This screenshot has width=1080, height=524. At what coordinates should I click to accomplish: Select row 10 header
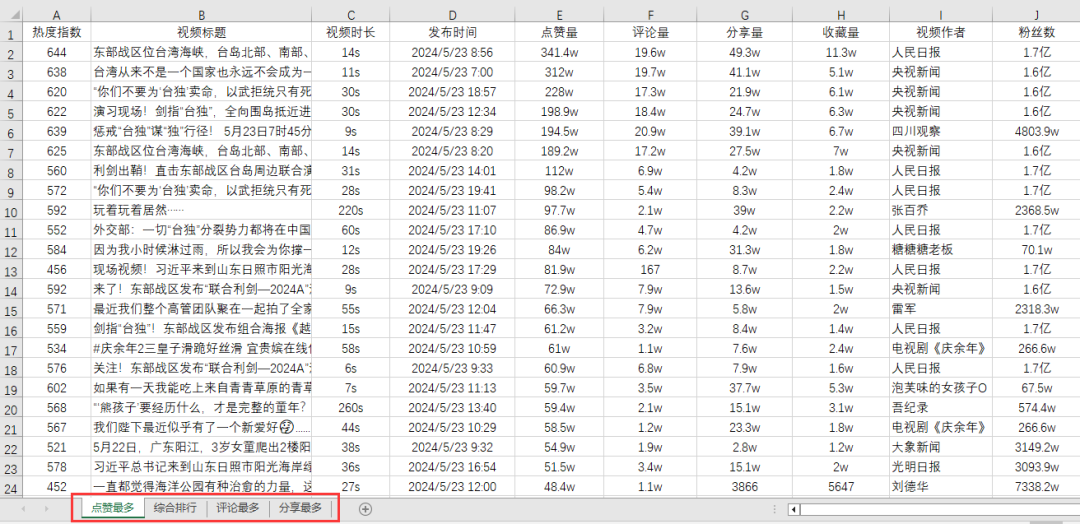[x=11, y=210]
